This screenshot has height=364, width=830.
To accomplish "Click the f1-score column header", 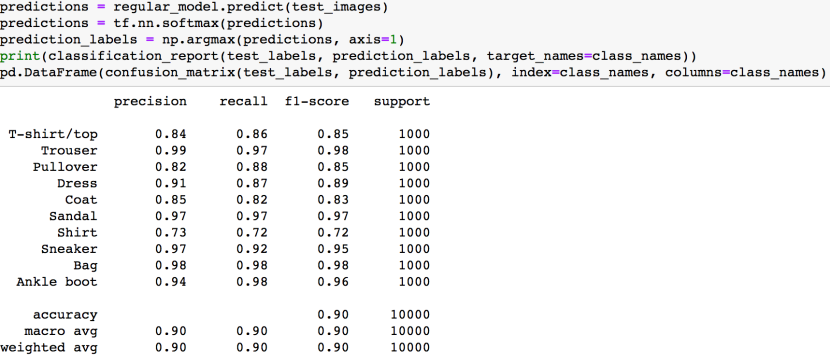I will point(317,102).
